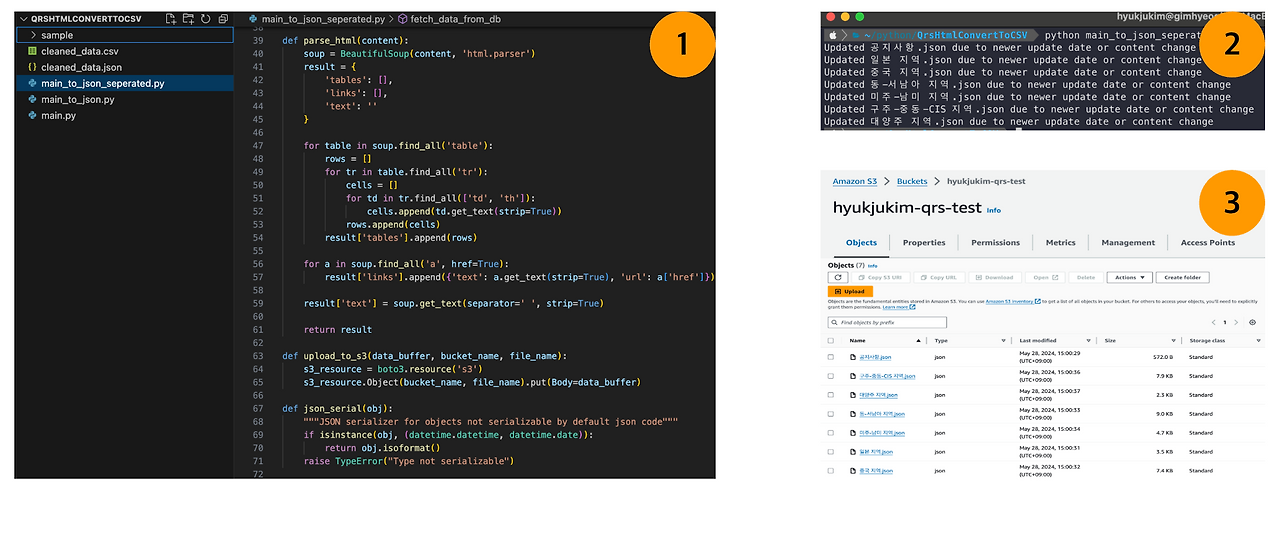
Task: Click the Buckets breadcrumb link
Action: point(912,181)
